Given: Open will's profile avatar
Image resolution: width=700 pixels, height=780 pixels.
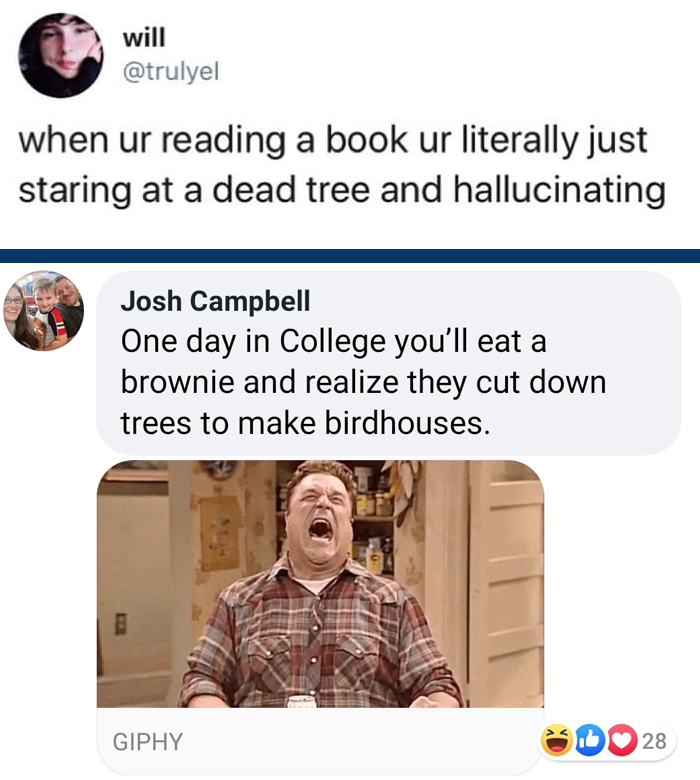Looking at the screenshot, I should 61,55.
